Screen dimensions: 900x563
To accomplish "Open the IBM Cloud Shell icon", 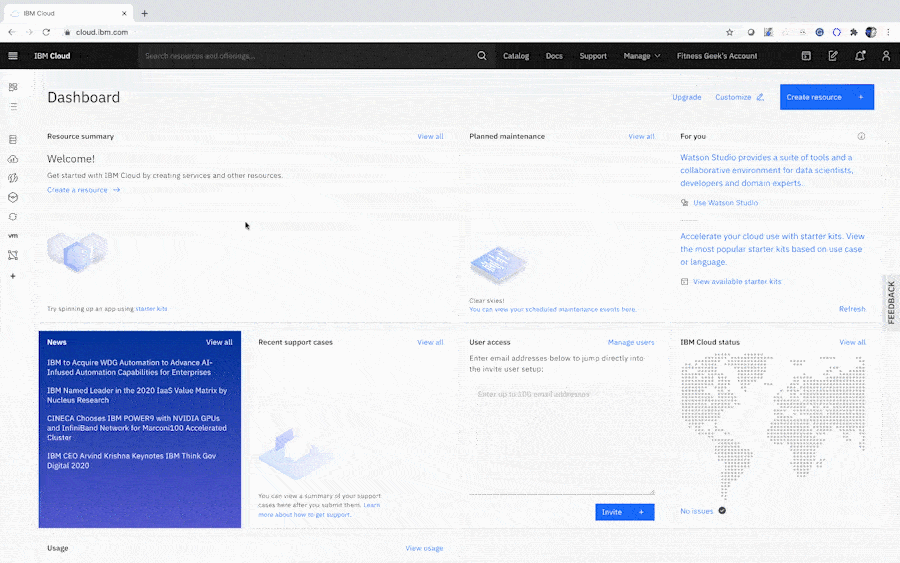I will 806,56.
